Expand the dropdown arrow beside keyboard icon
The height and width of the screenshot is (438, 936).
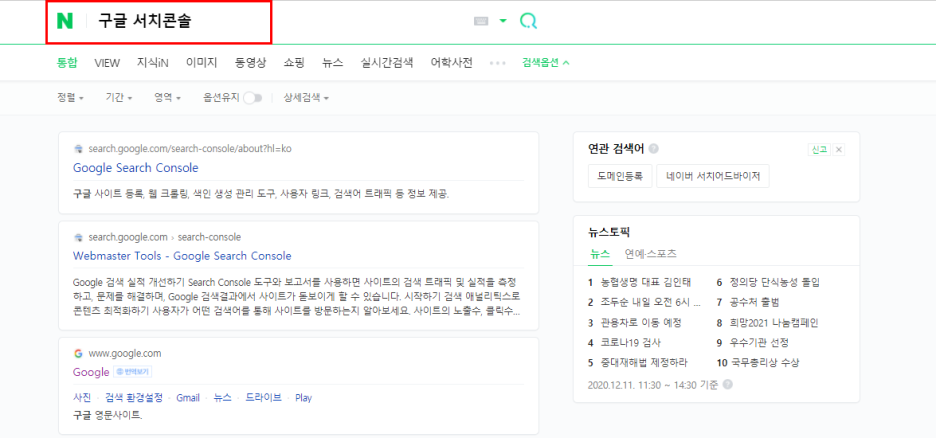[x=503, y=21]
